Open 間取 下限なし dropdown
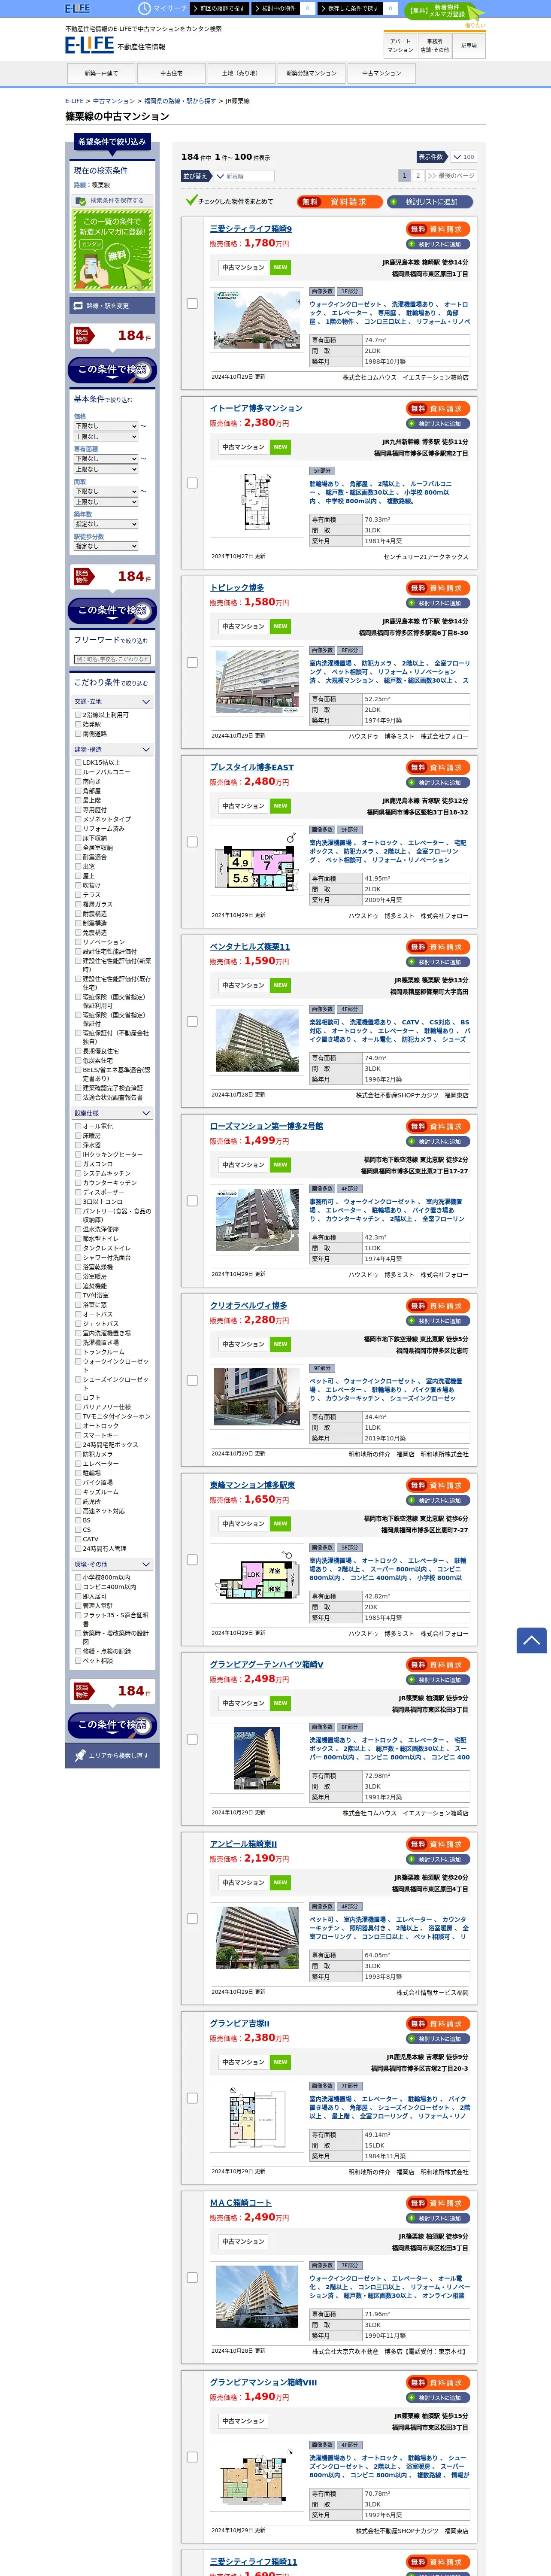 pyautogui.click(x=106, y=491)
